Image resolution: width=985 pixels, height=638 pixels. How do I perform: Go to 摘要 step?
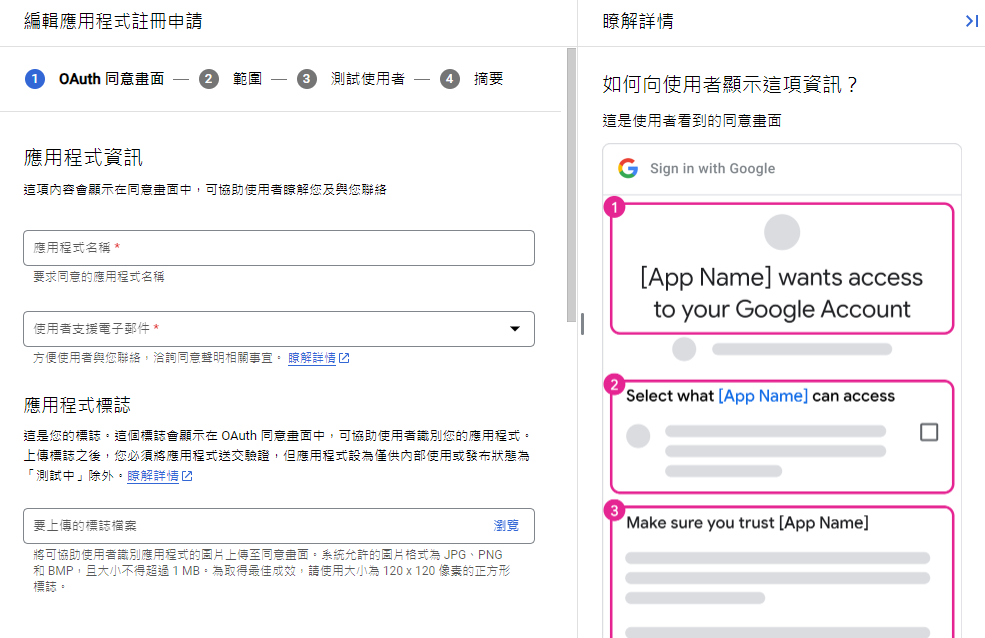coord(489,79)
